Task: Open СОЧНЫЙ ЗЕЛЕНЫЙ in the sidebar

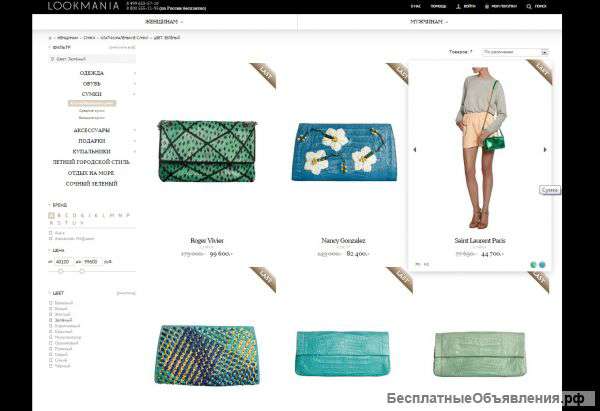Action: tap(91, 184)
